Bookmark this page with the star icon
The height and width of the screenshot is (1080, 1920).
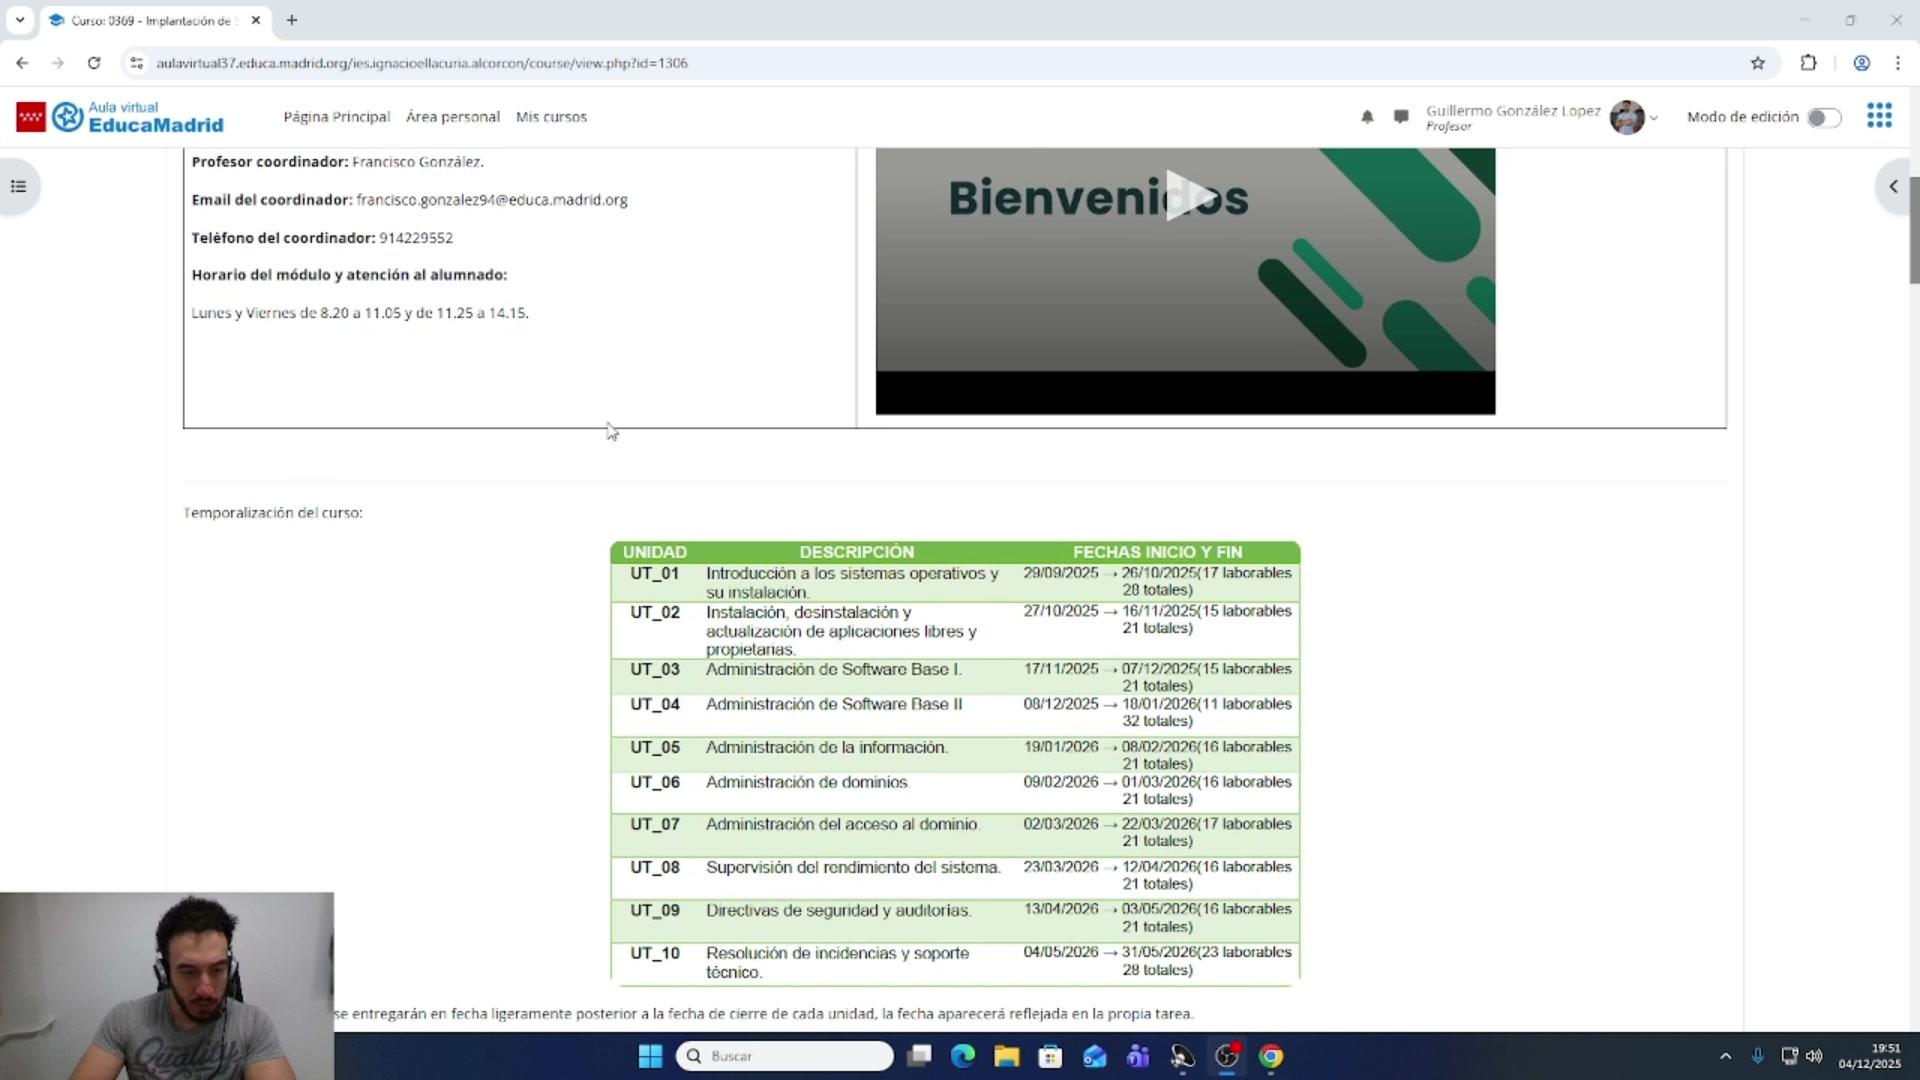(x=1758, y=63)
